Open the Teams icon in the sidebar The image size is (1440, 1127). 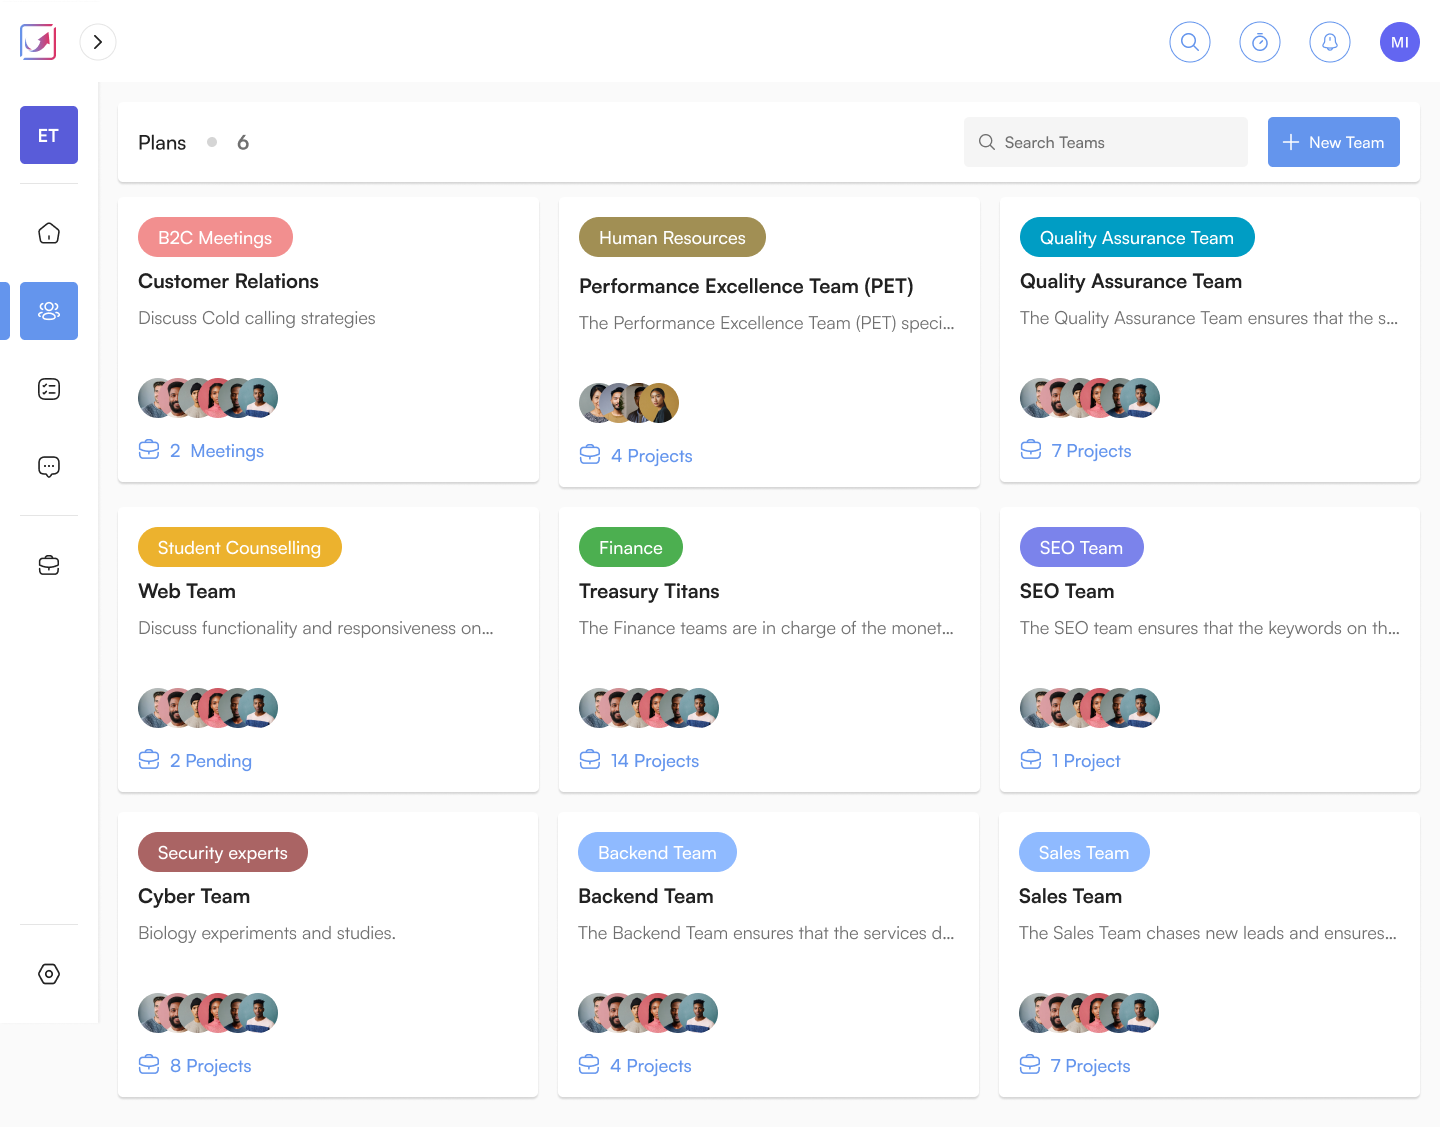pyautogui.click(x=49, y=311)
